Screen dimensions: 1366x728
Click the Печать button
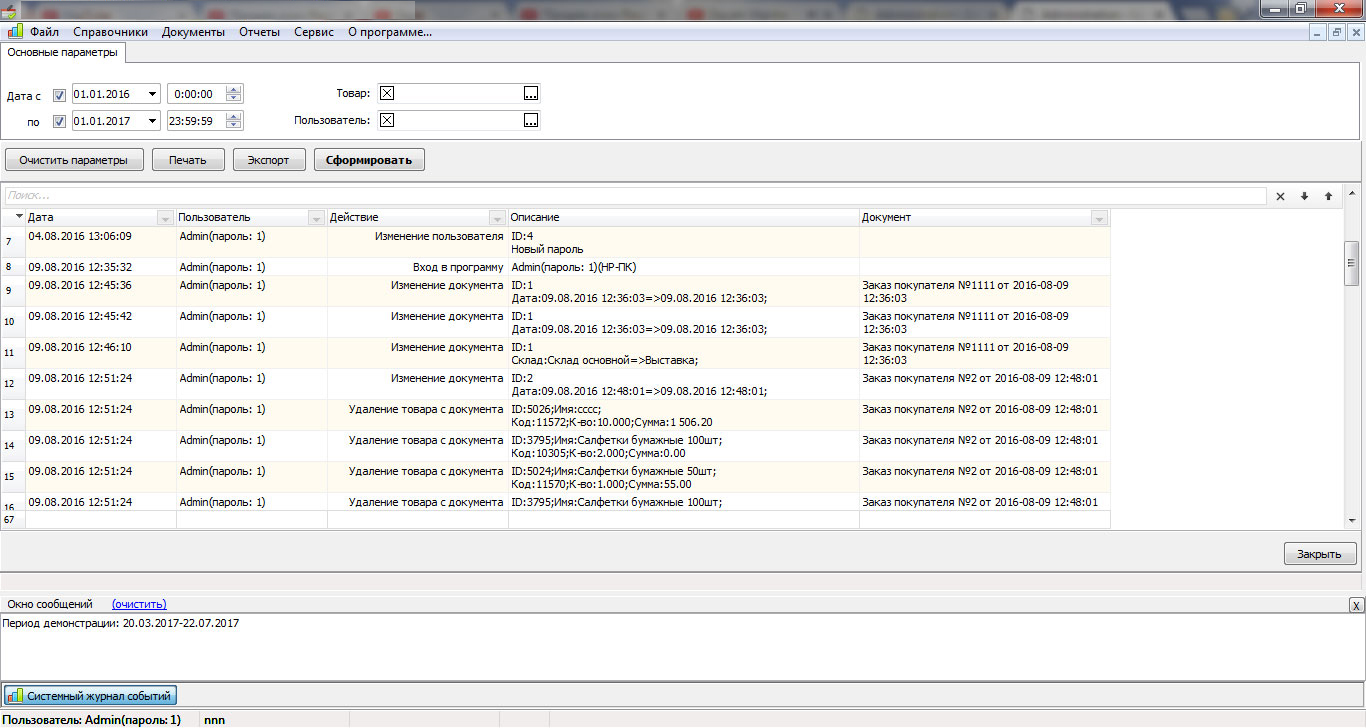pos(187,160)
